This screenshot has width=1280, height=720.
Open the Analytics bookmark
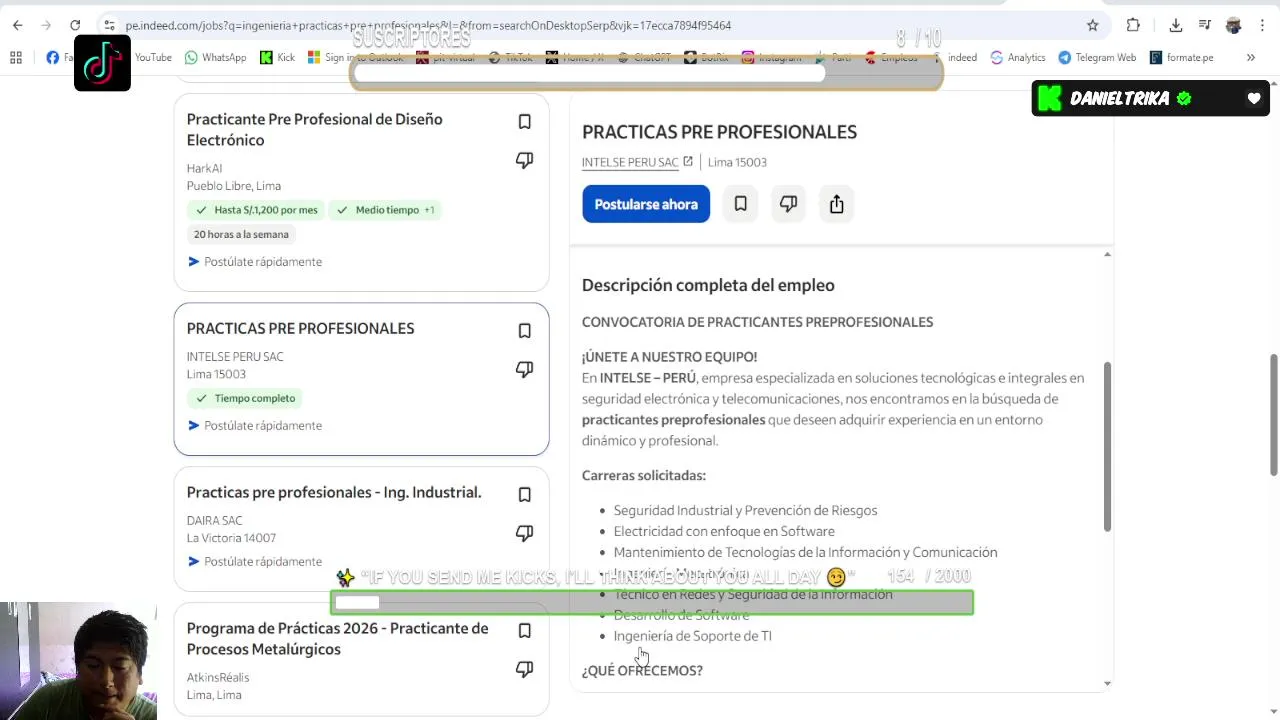coord(1017,58)
